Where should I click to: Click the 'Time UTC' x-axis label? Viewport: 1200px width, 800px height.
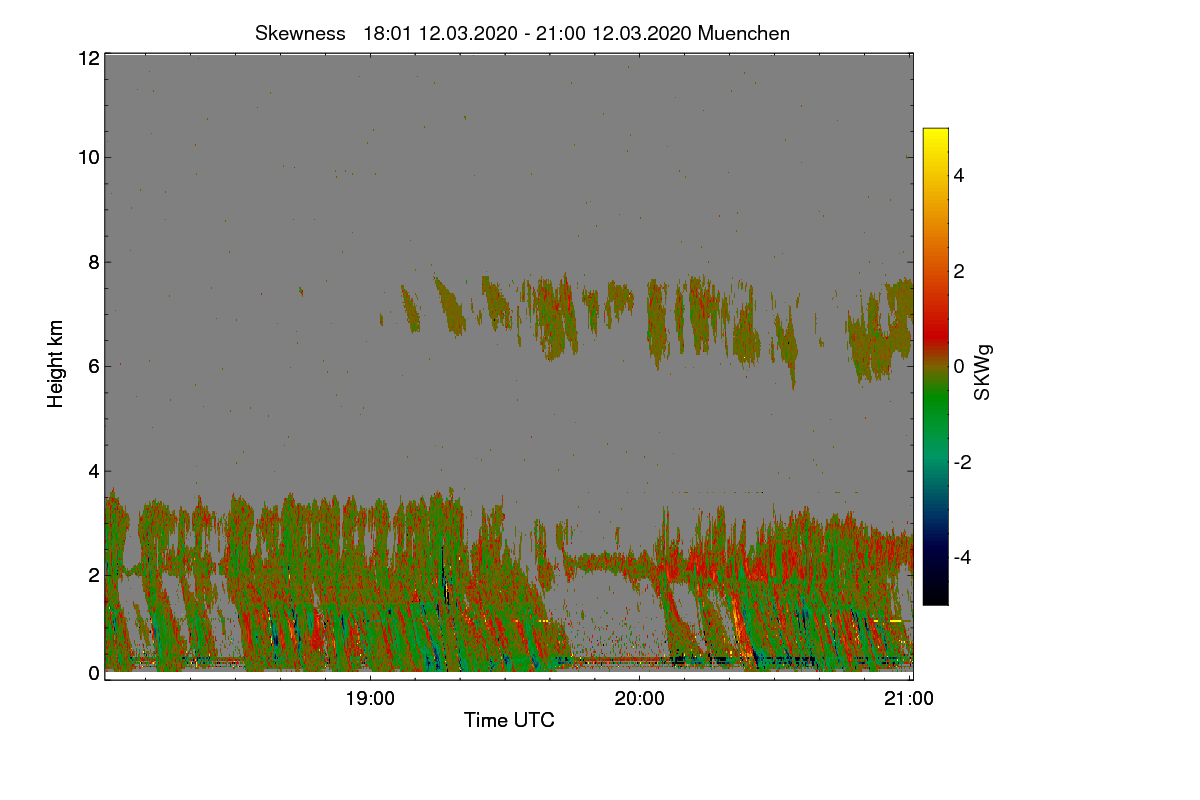(x=509, y=720)
